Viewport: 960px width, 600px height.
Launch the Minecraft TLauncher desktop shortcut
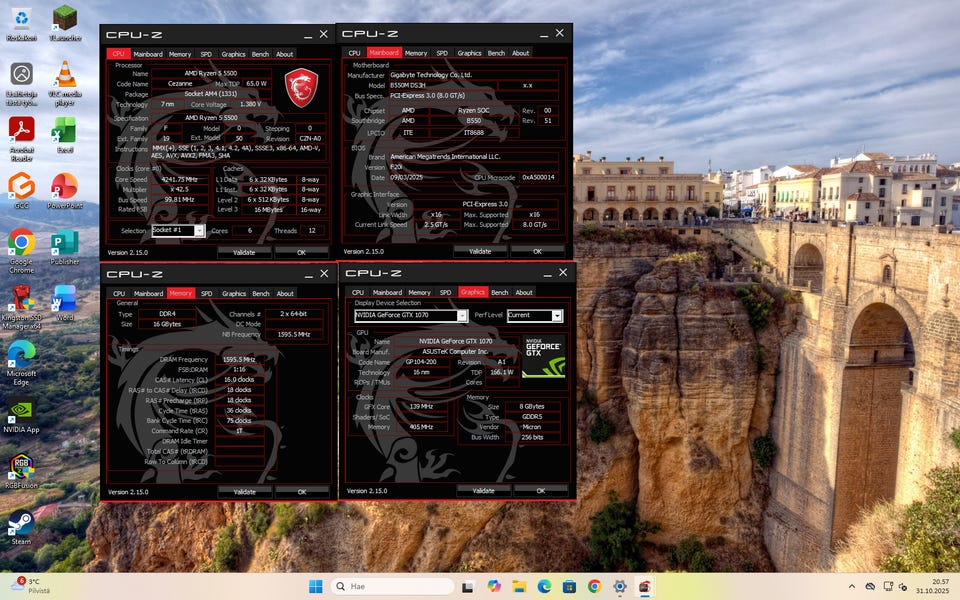(x=65, y=23)
